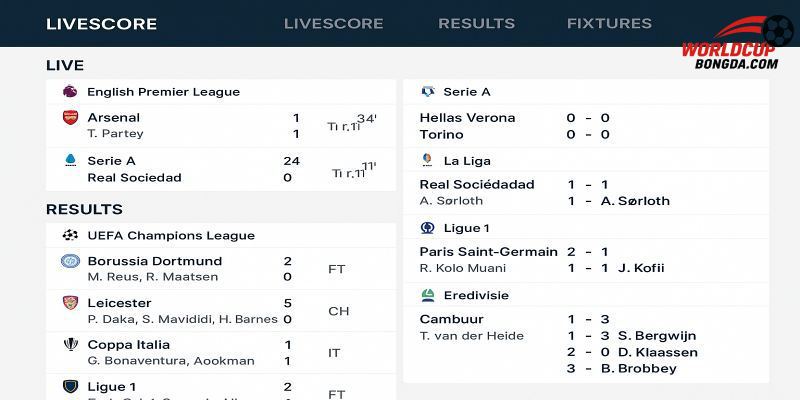Switch to the Fixtures tab
Viewport: 800px width, 400px height.
tap(609, 23)
